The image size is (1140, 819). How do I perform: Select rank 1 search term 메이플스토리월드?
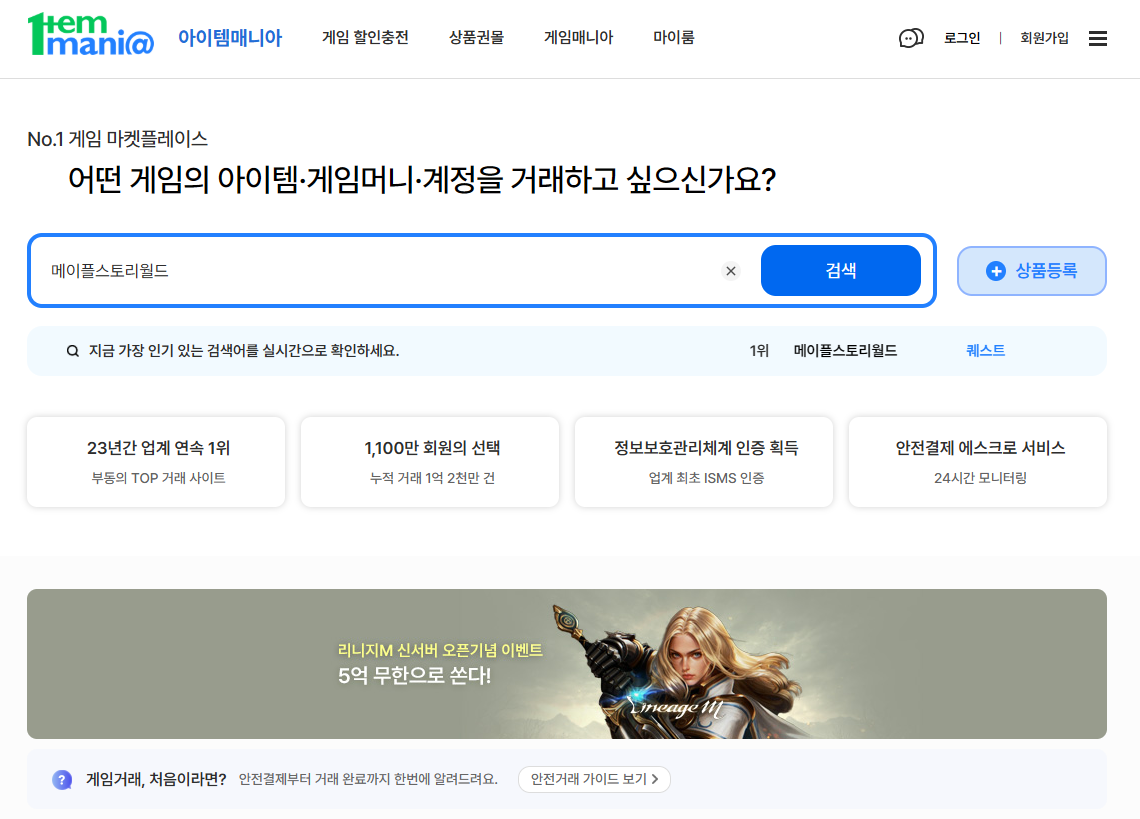(845, 351)
